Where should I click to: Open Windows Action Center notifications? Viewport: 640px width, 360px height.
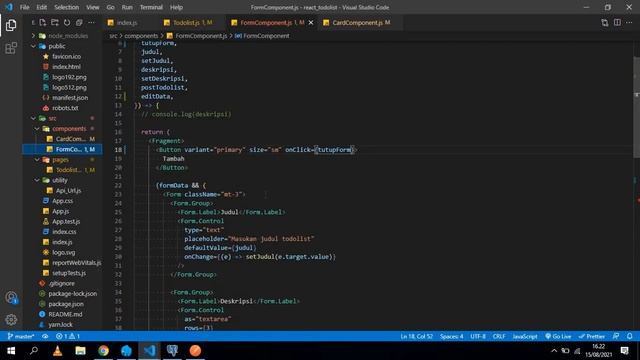[624, 351]
